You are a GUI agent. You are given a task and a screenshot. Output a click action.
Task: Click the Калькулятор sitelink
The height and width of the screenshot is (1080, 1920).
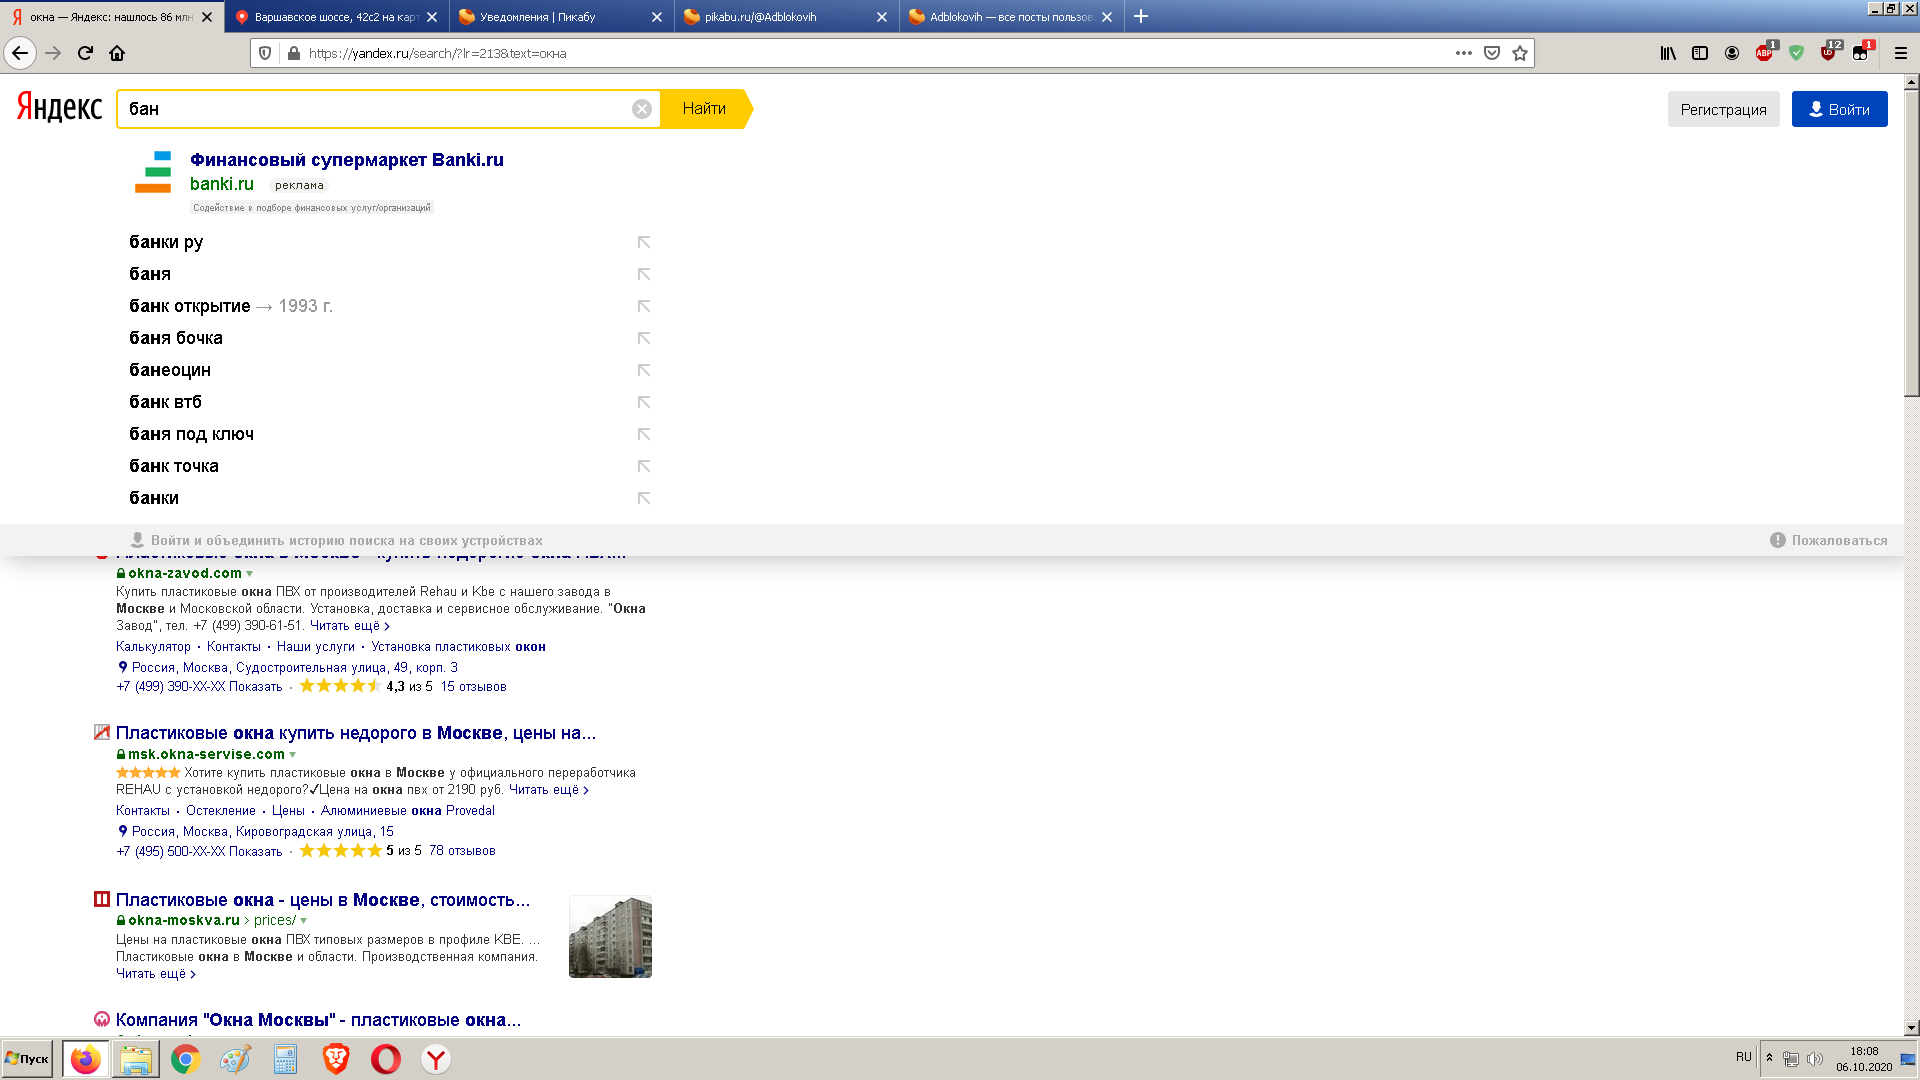tap(153, 647)
